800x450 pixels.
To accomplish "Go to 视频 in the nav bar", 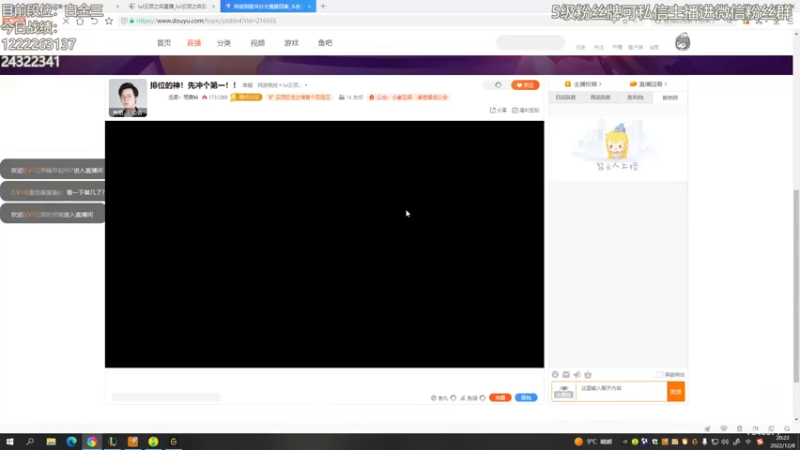I will tap(258, 43).
